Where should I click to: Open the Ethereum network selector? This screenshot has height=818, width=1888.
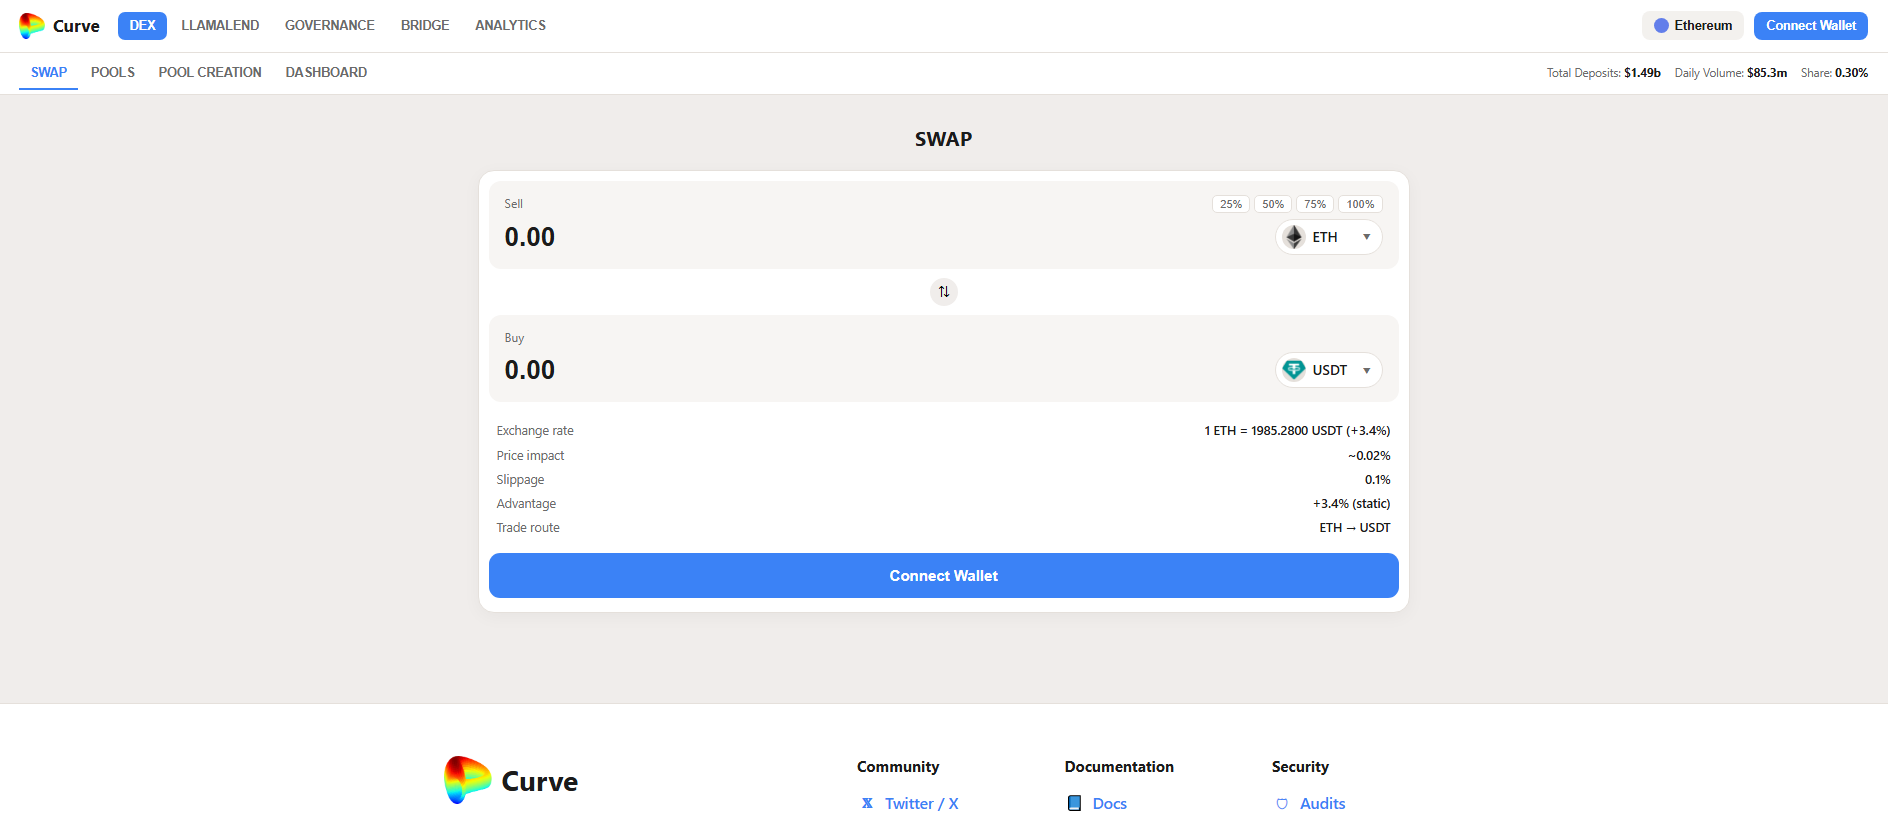(x=1692, y=26)
